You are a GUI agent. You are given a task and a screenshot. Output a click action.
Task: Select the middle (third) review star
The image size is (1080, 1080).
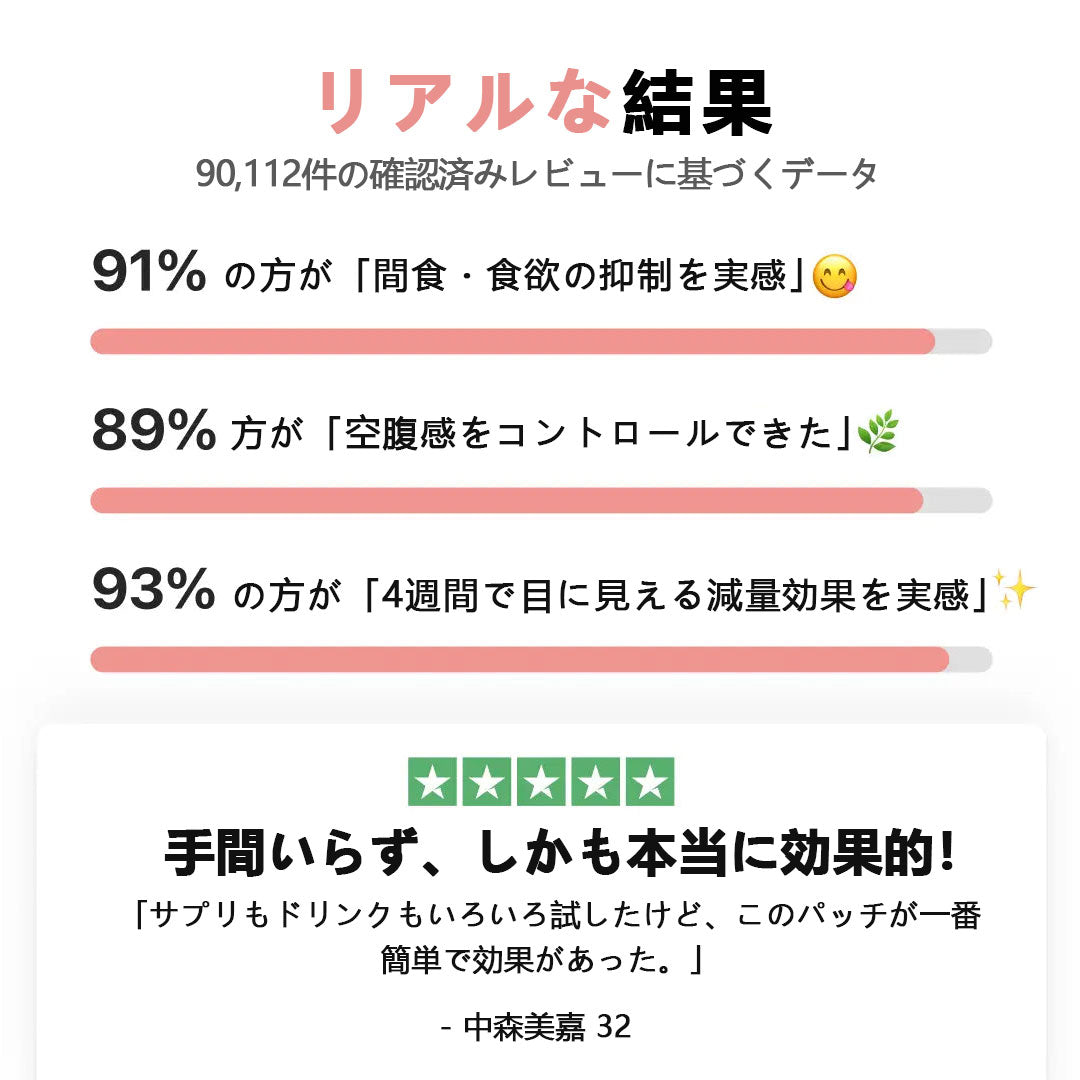(x=541, y=782)
